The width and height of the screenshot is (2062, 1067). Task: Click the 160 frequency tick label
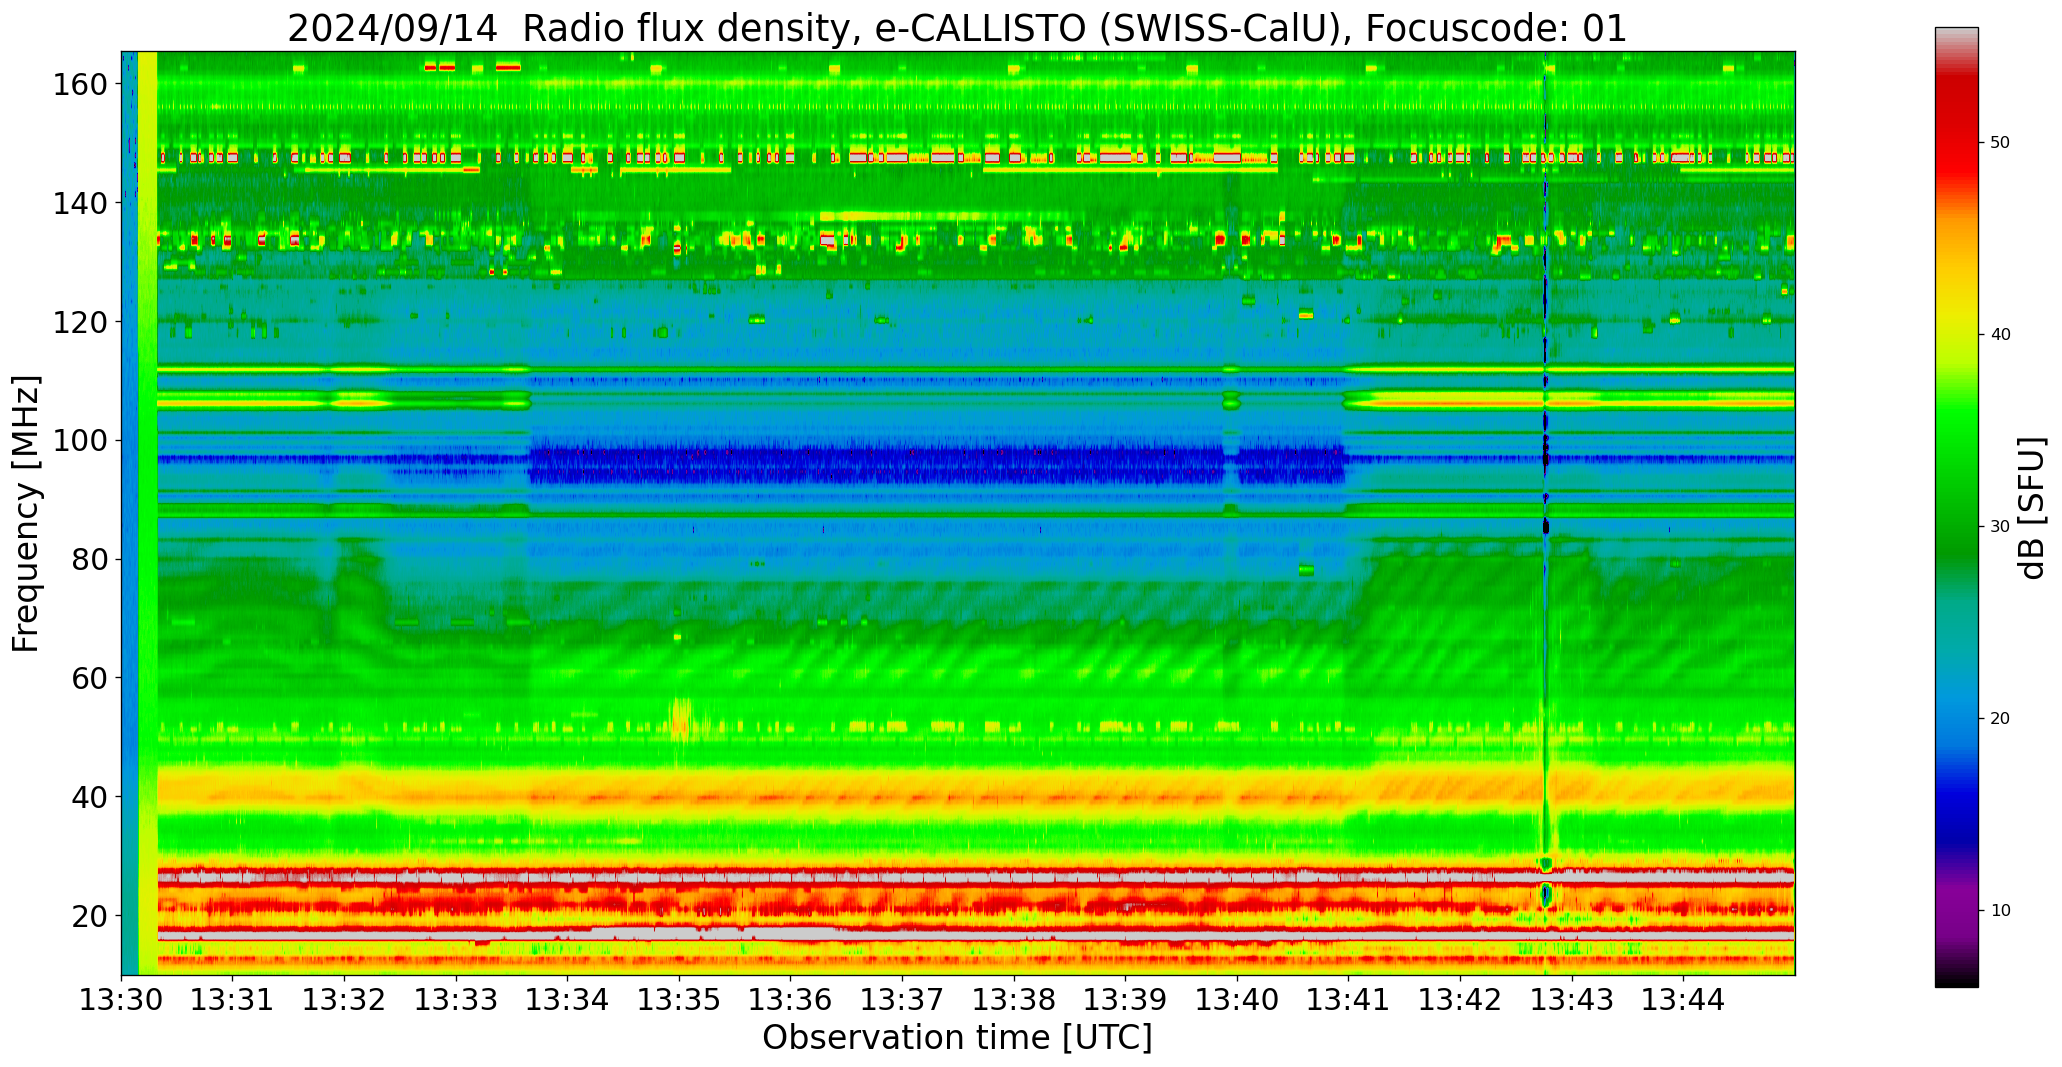pos(79,85)
